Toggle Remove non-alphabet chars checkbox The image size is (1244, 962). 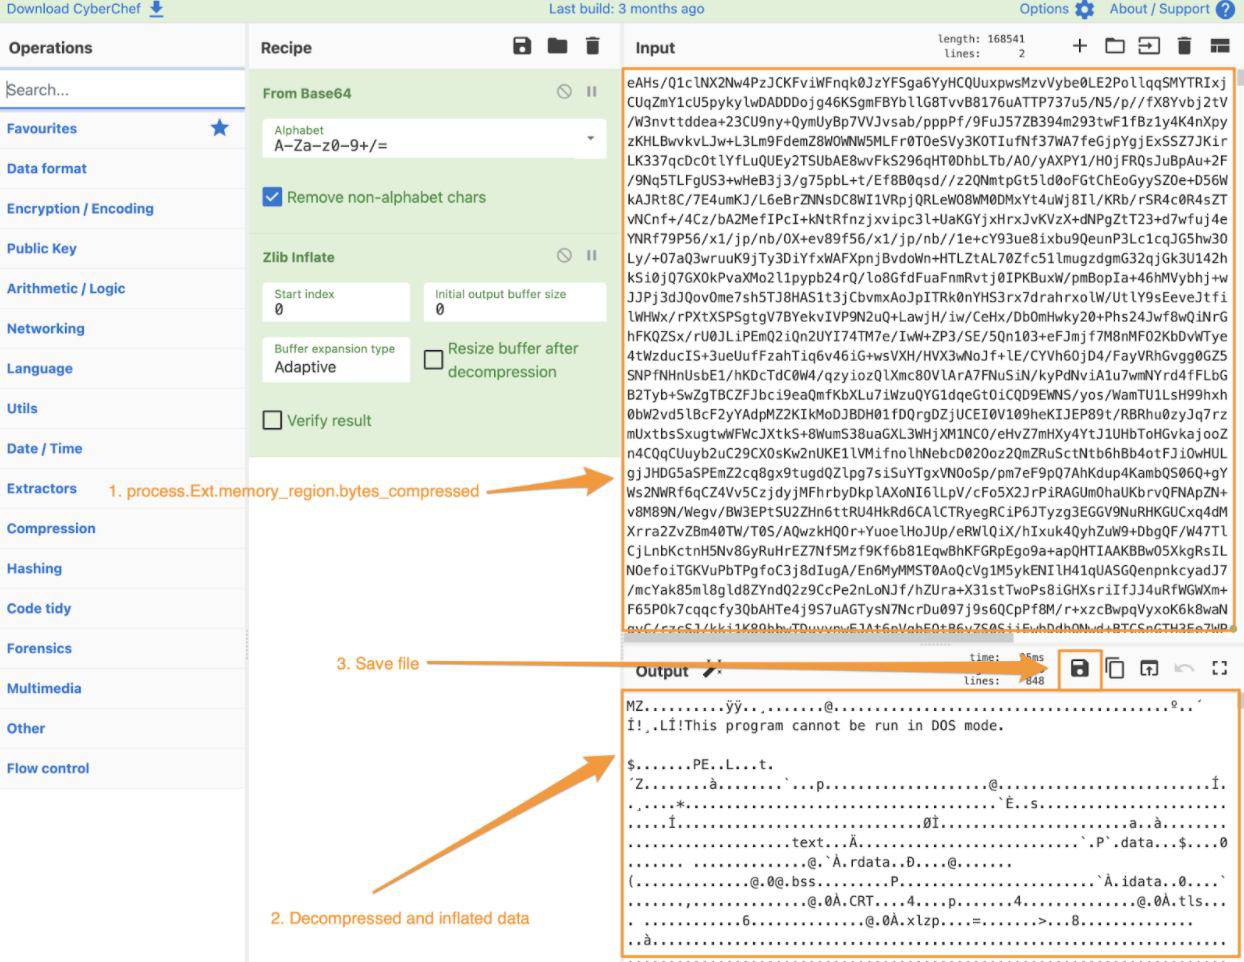[x=272, y=197]
